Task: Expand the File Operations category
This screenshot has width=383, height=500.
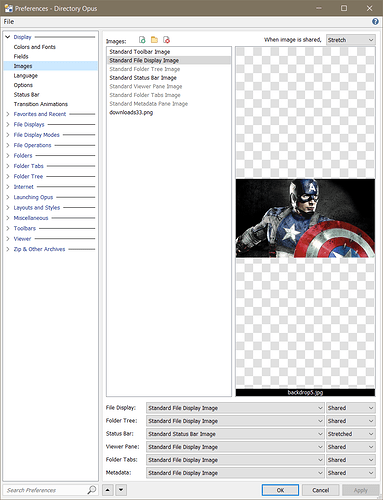Action: click(x=8, y=145)
